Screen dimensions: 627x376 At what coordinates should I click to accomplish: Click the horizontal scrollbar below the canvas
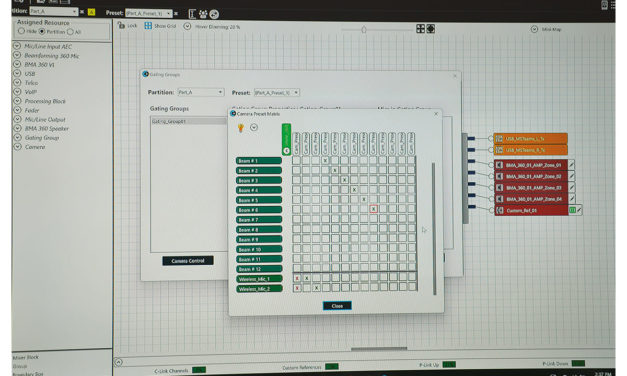[379, 349]
